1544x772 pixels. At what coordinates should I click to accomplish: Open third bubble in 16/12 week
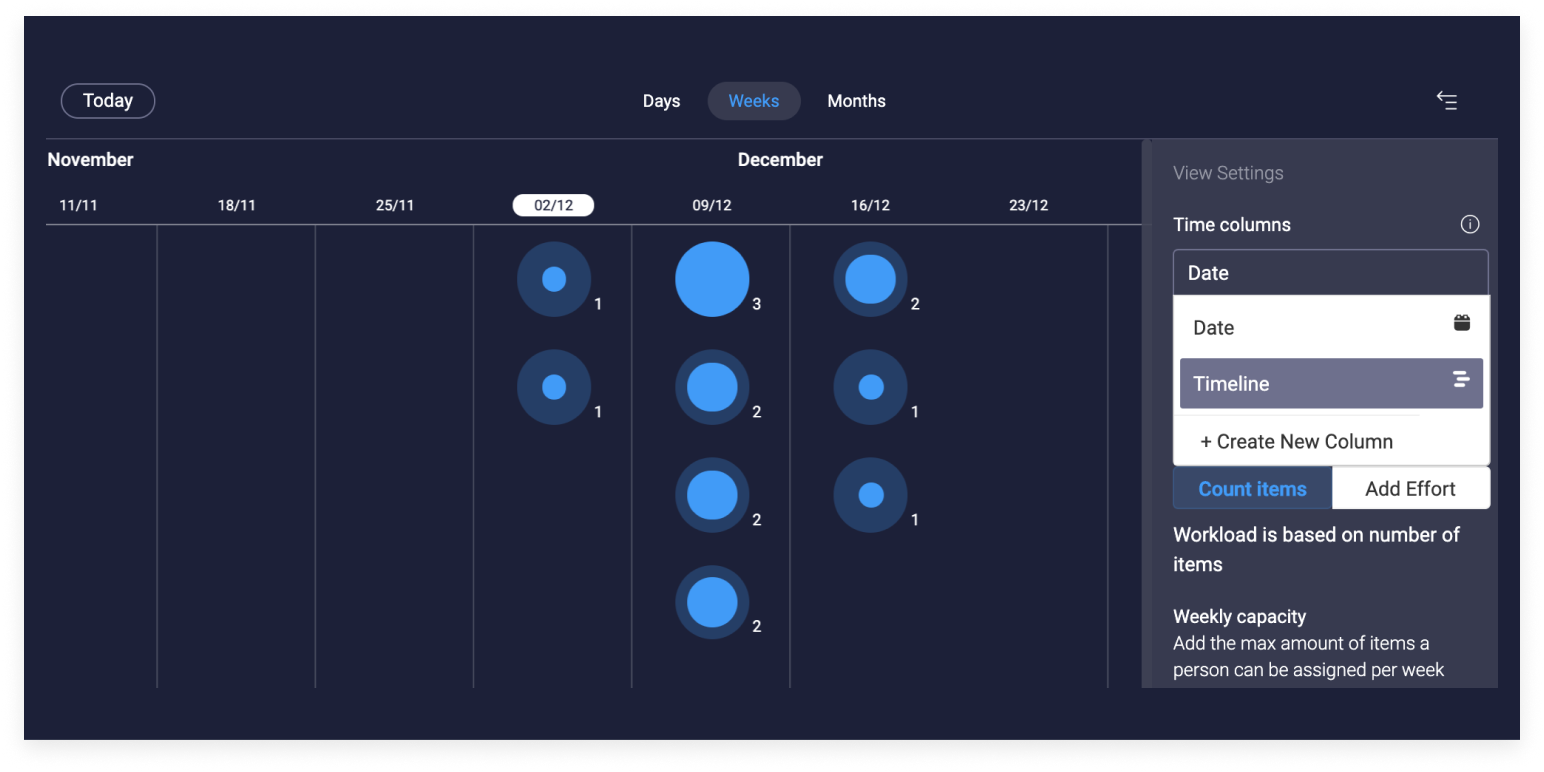pyautogui.click(x=870, y=495)
